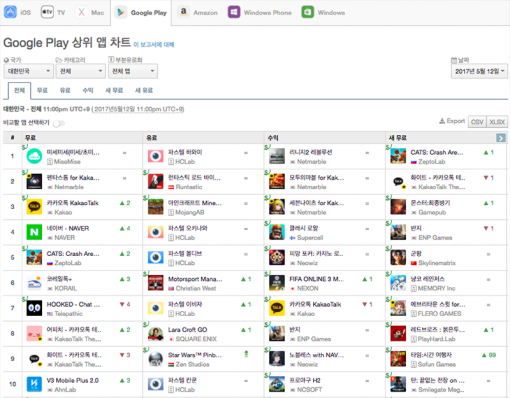Select the 새 유료 chart sub-tab
The height and width of the screenshot is (398, 510).
[x=144, y=90]
